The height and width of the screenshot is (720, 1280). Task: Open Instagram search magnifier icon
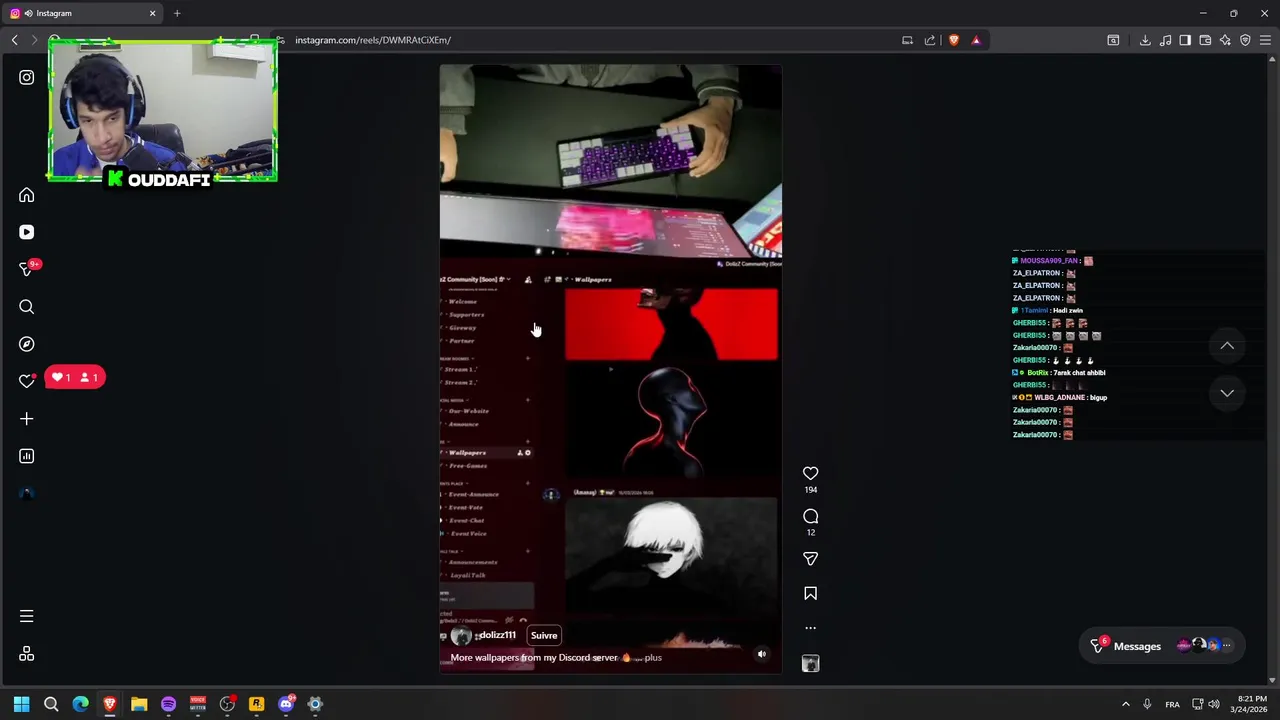click(x=27, y=307)
